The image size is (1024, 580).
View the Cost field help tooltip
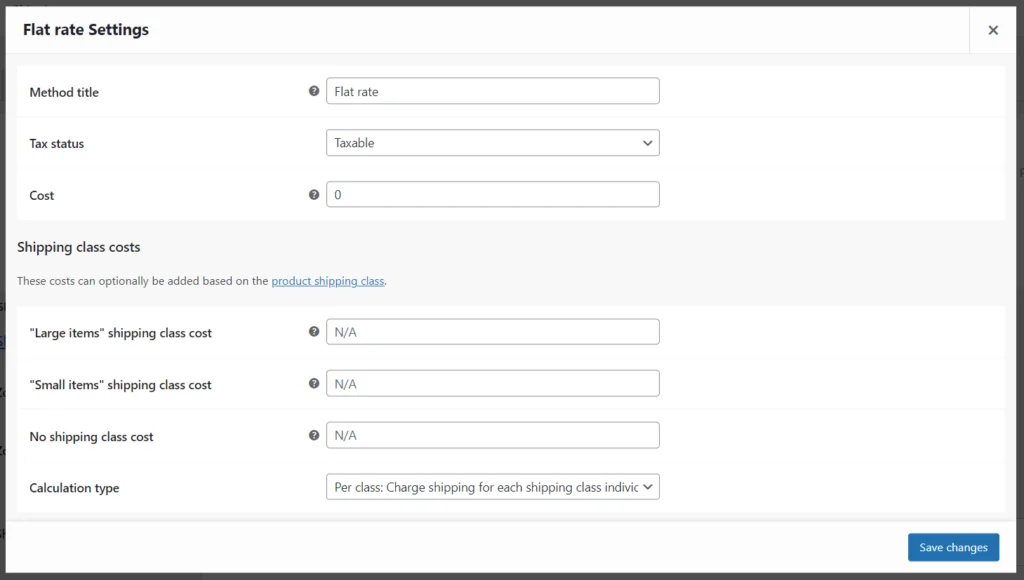pos(314,194)
